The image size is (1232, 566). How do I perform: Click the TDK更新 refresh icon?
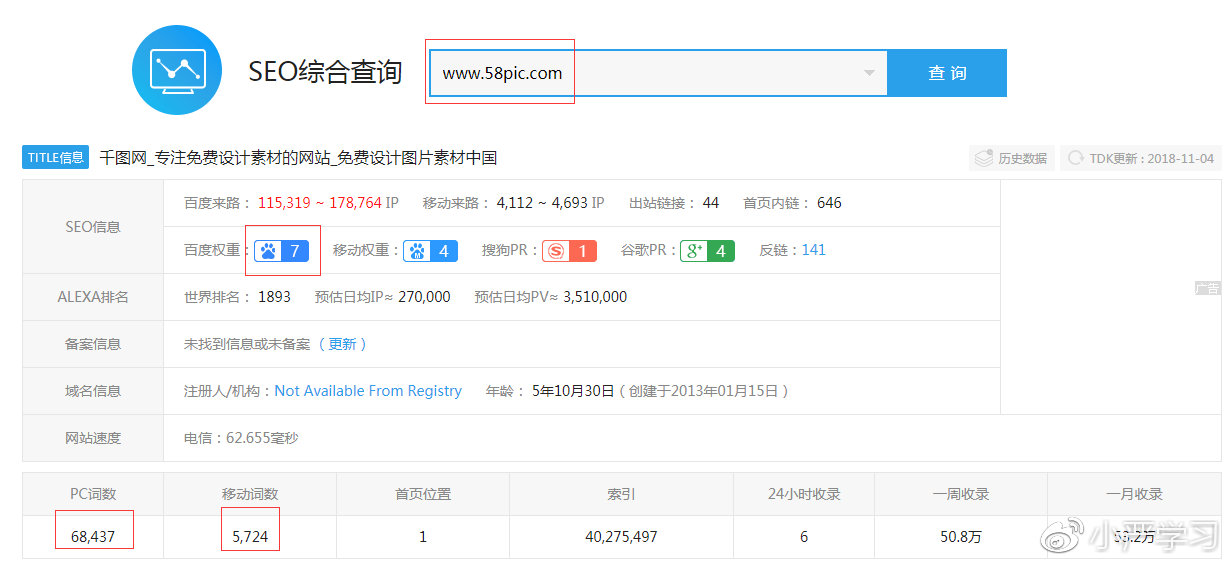[x=1076, y=158]
